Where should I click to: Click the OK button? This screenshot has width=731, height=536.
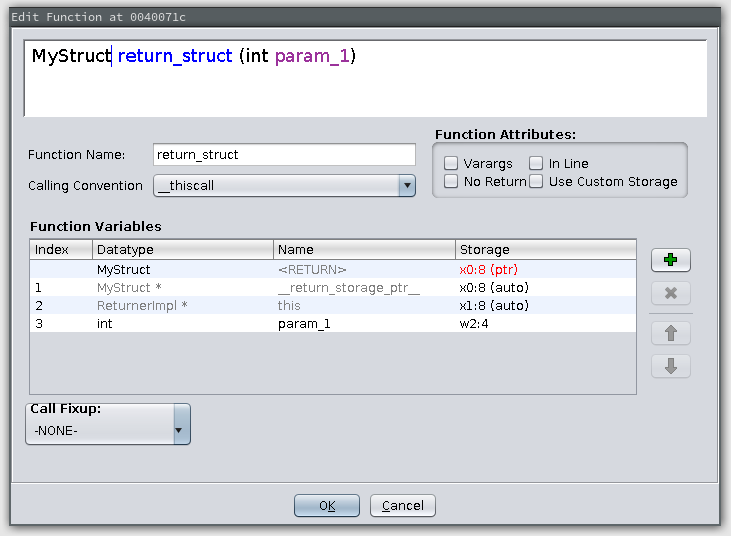[x=327, y=506]
